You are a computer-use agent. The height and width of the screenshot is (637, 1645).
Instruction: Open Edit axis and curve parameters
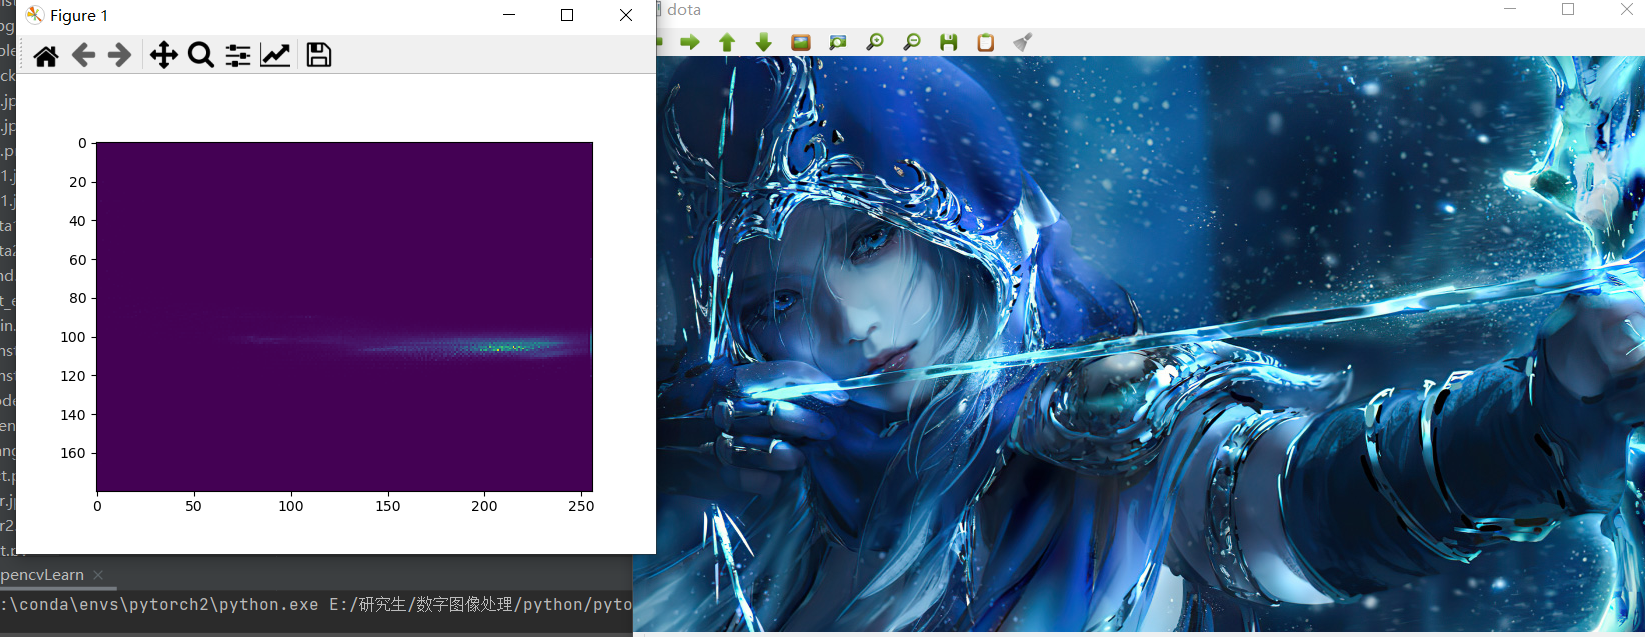tap(275, 55)
